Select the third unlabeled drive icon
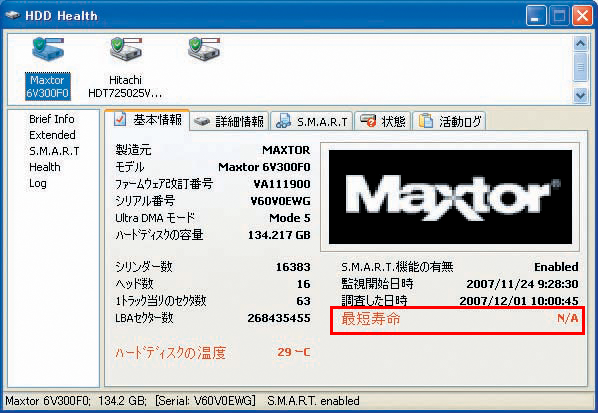598x413 pixels. (x=204, y=50)
